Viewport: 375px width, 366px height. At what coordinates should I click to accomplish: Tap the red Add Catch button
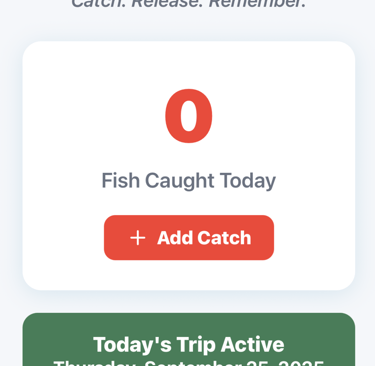click(189, 238)
